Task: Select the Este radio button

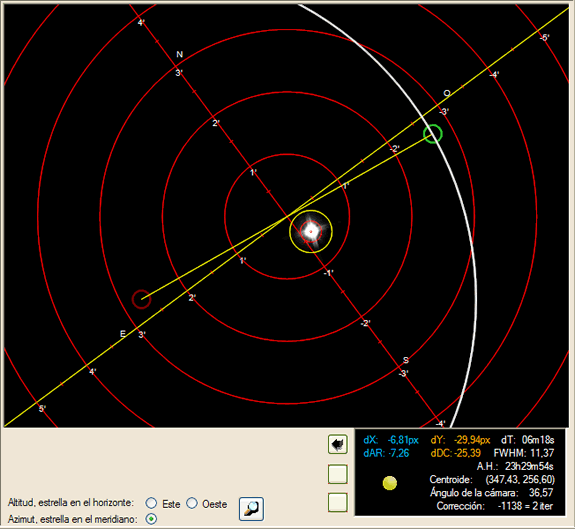Action: tap(151, 503)
